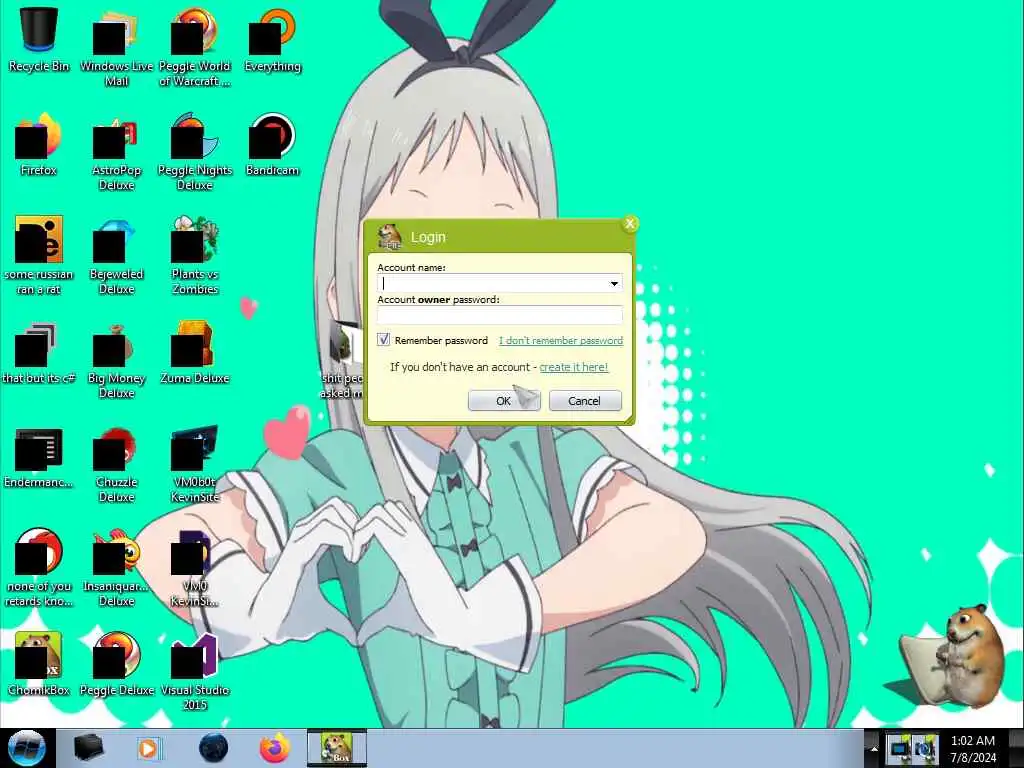Open the 'create it here!' account link
1024x768 pixels.
(x=573, y=367)
